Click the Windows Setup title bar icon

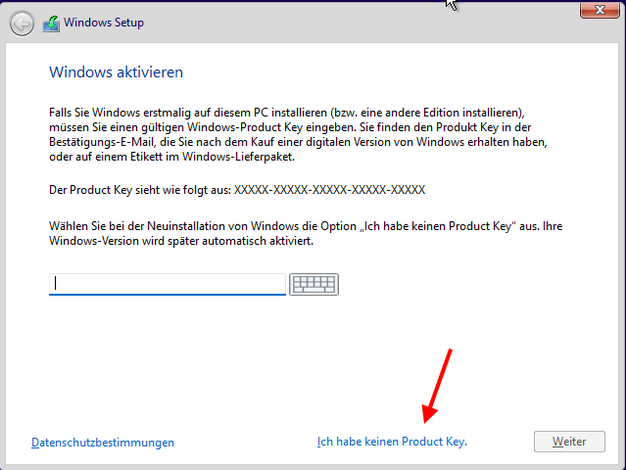coord(48,21)
